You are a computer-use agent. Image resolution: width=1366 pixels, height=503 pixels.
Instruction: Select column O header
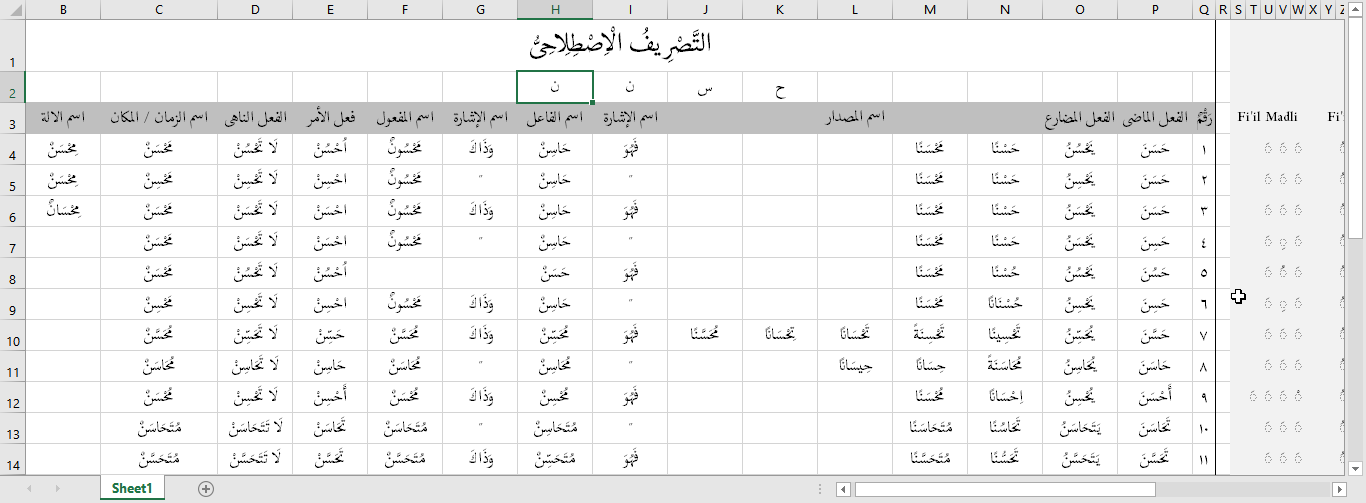pyautogui.click(x=1080, y=10)
